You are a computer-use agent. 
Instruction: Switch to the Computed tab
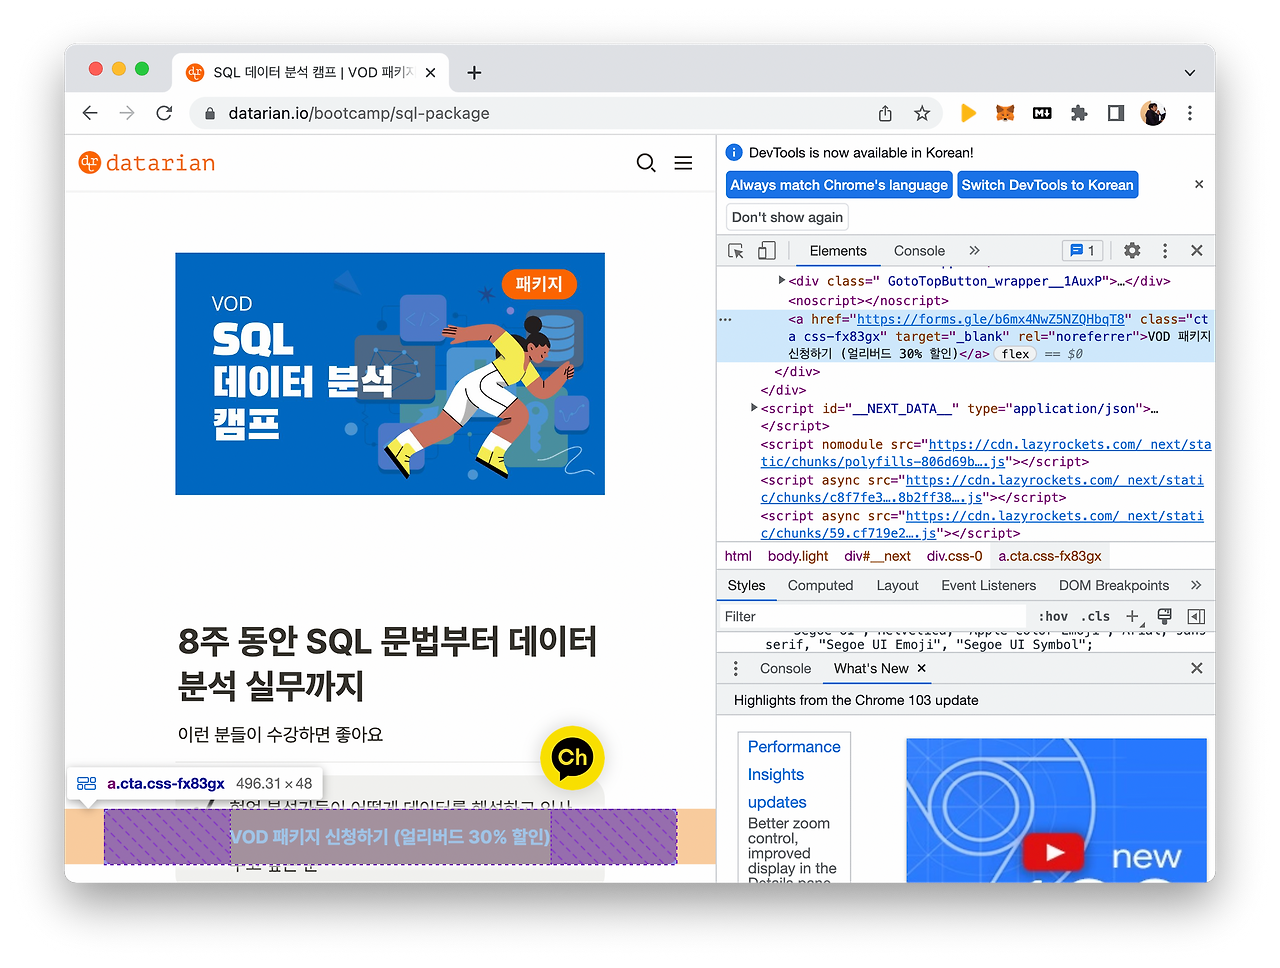coord(820,586)
